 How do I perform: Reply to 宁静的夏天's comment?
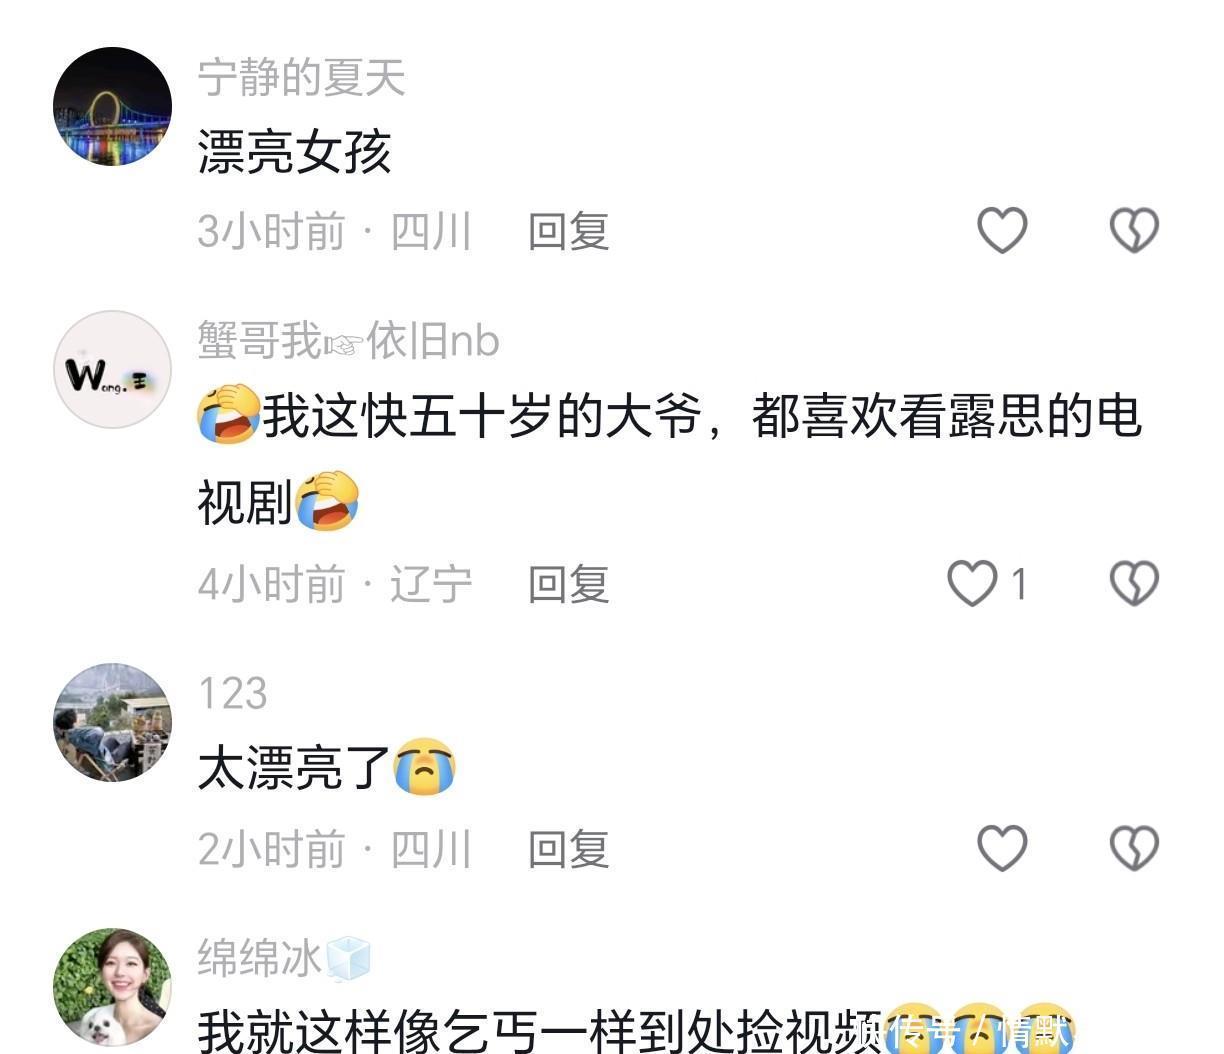(x=569, y=232)
